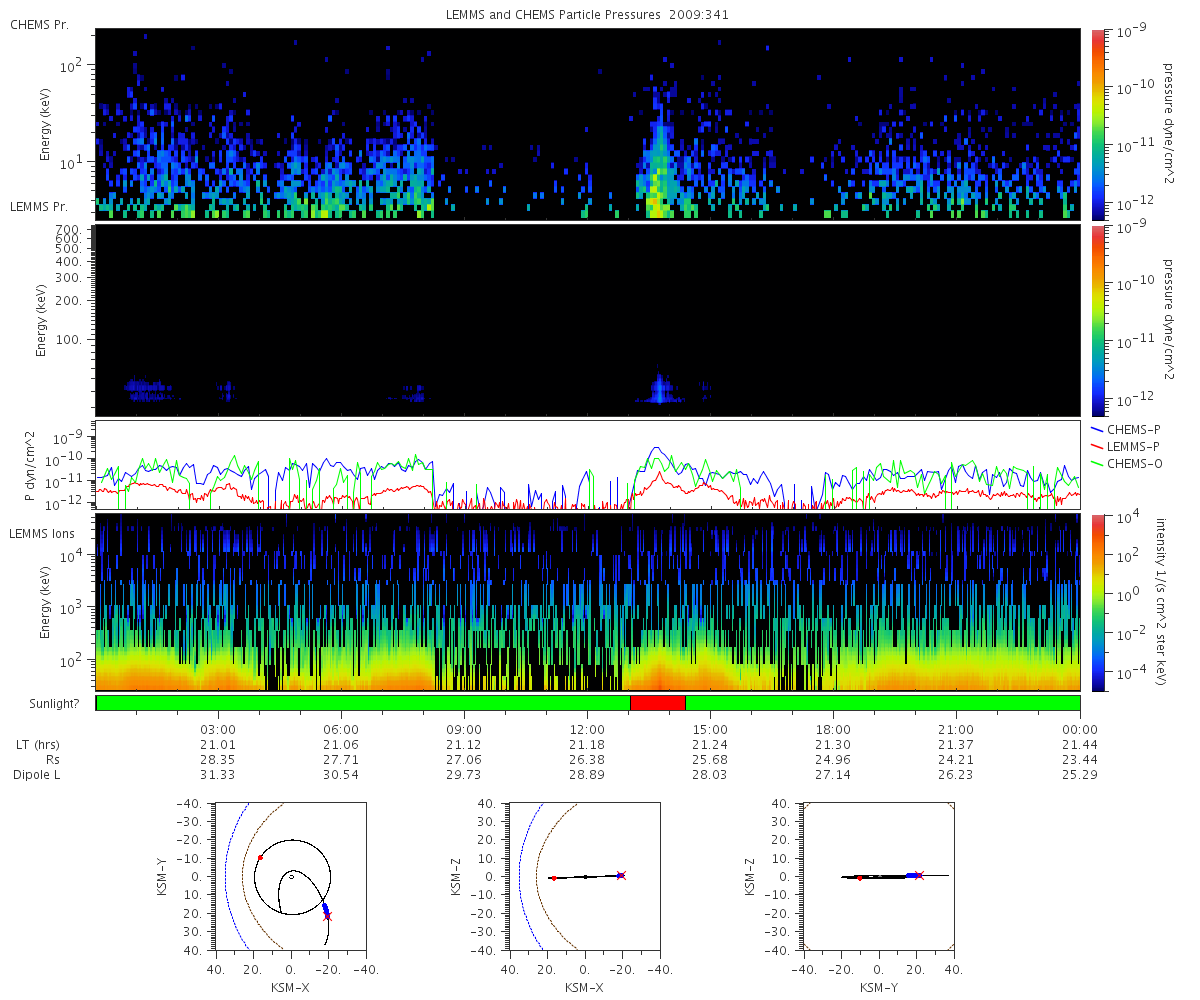The height and width of the screenshot is (1000, 1200).
Task: Click the red X marker in the KSM-X/KSM-Z plot
Action: (x=621, y=875)
